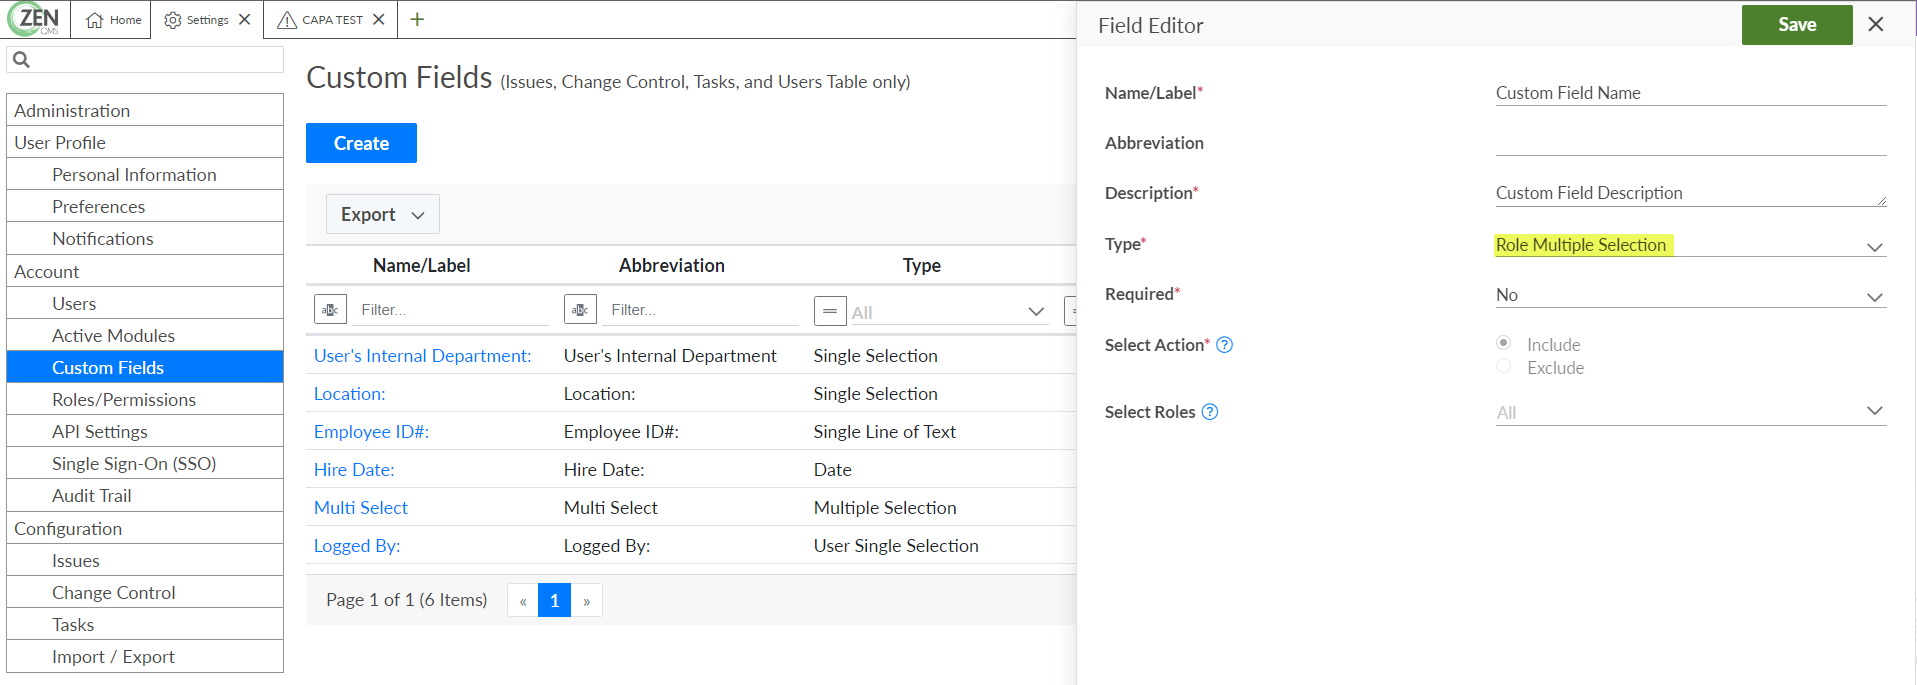The height and width of the screenshot is (685, 1917).
Task: Close the Settings tab
Action: (245, 19)
